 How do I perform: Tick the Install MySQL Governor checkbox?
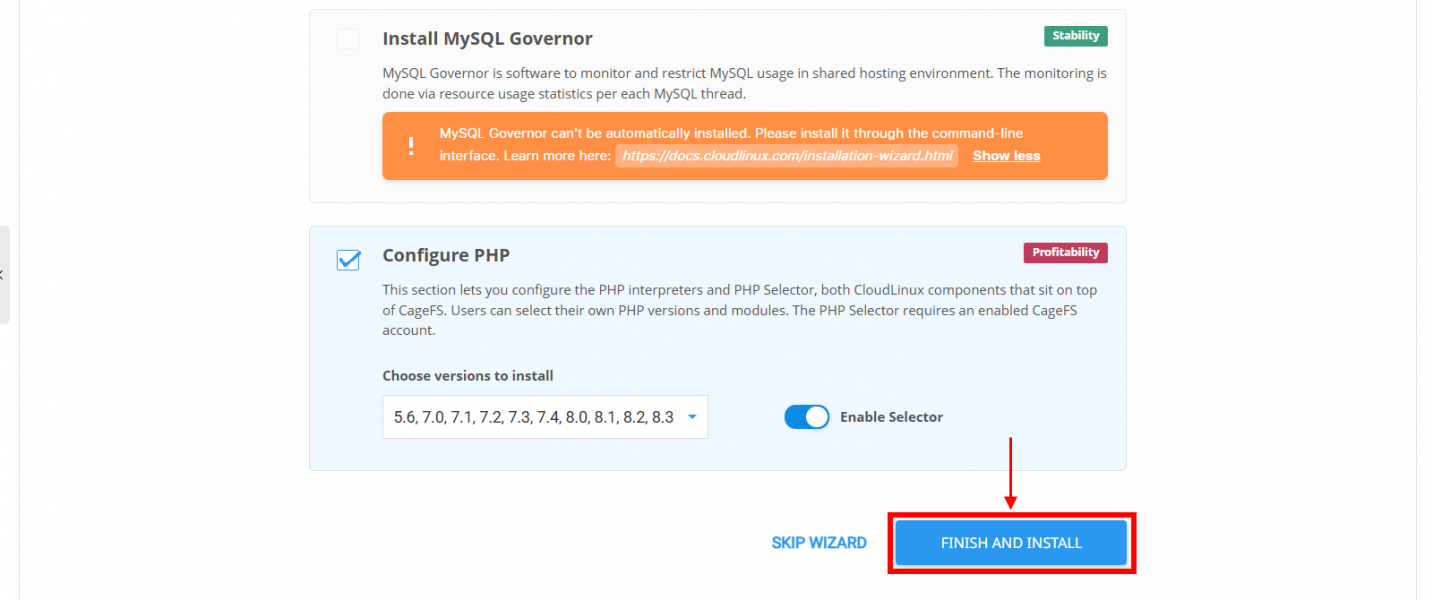[x=347, y=39]
